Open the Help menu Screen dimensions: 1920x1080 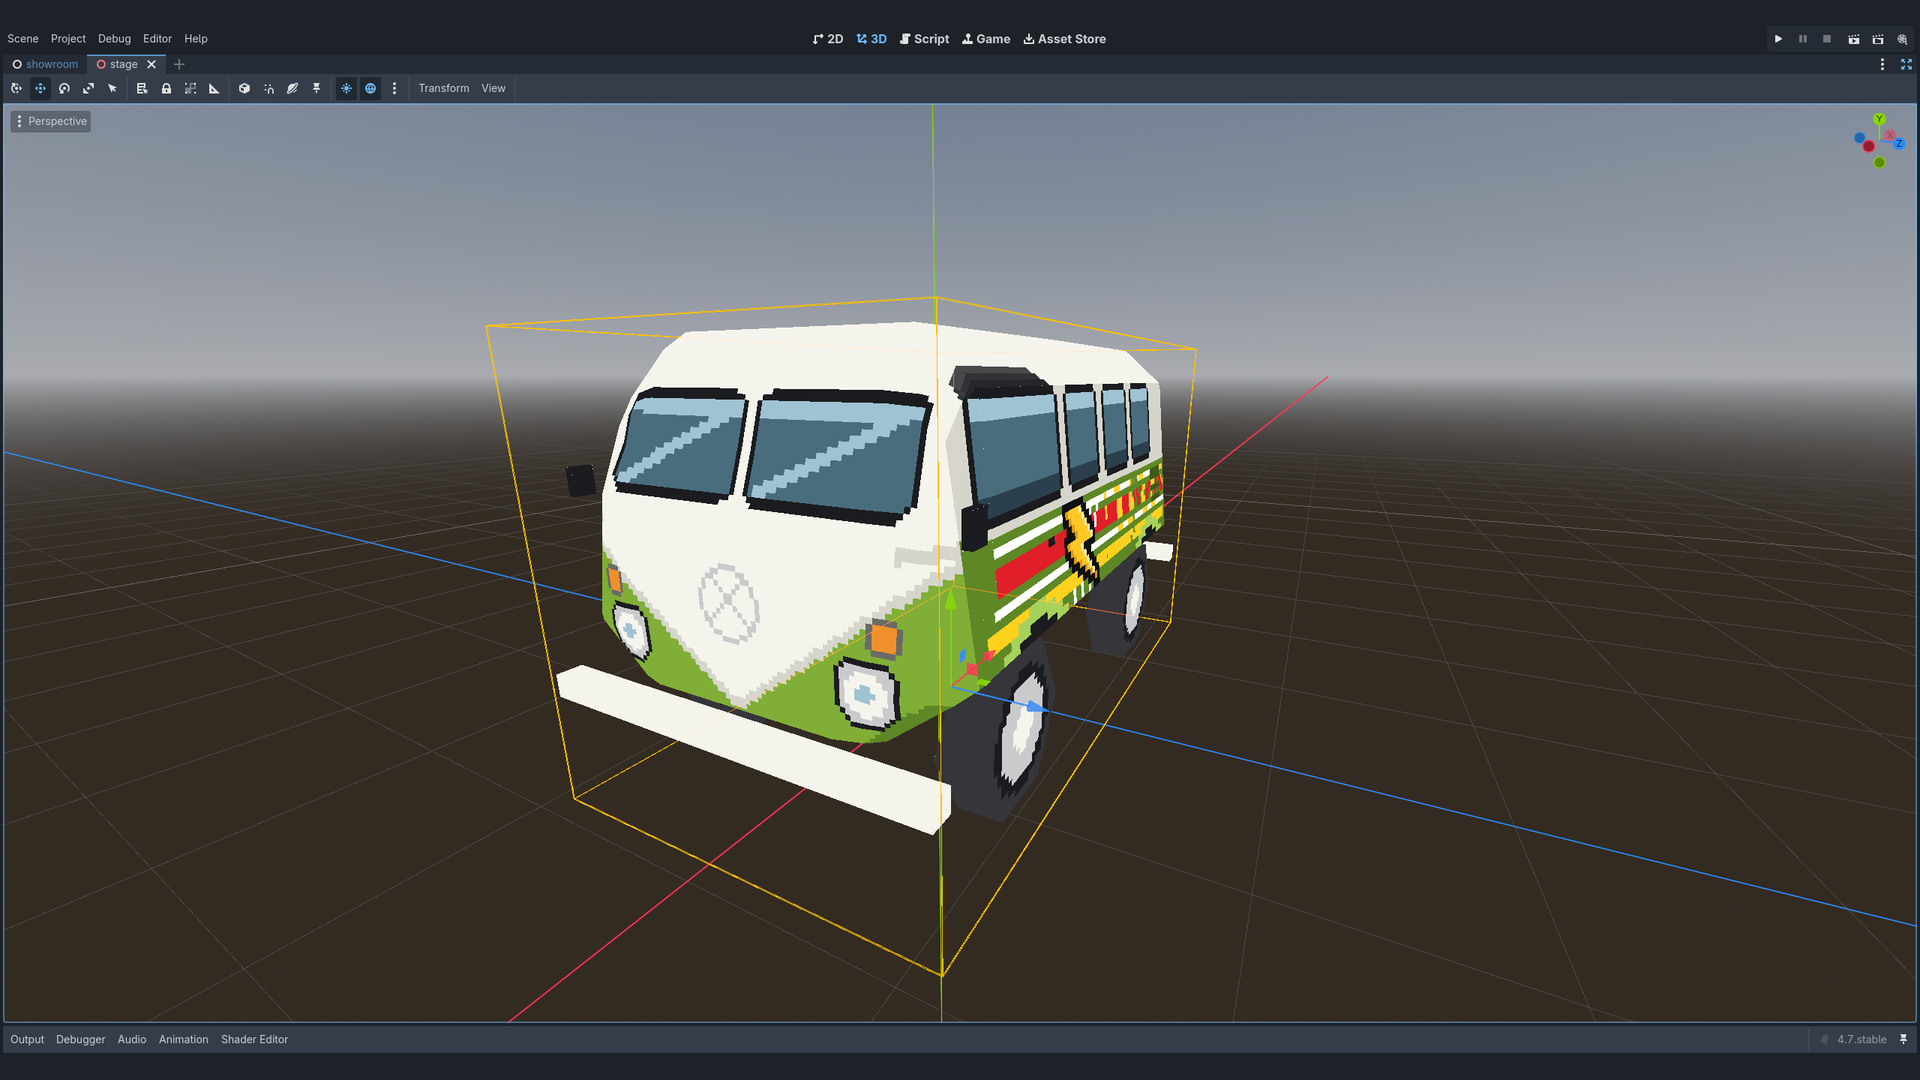(196, 39)
